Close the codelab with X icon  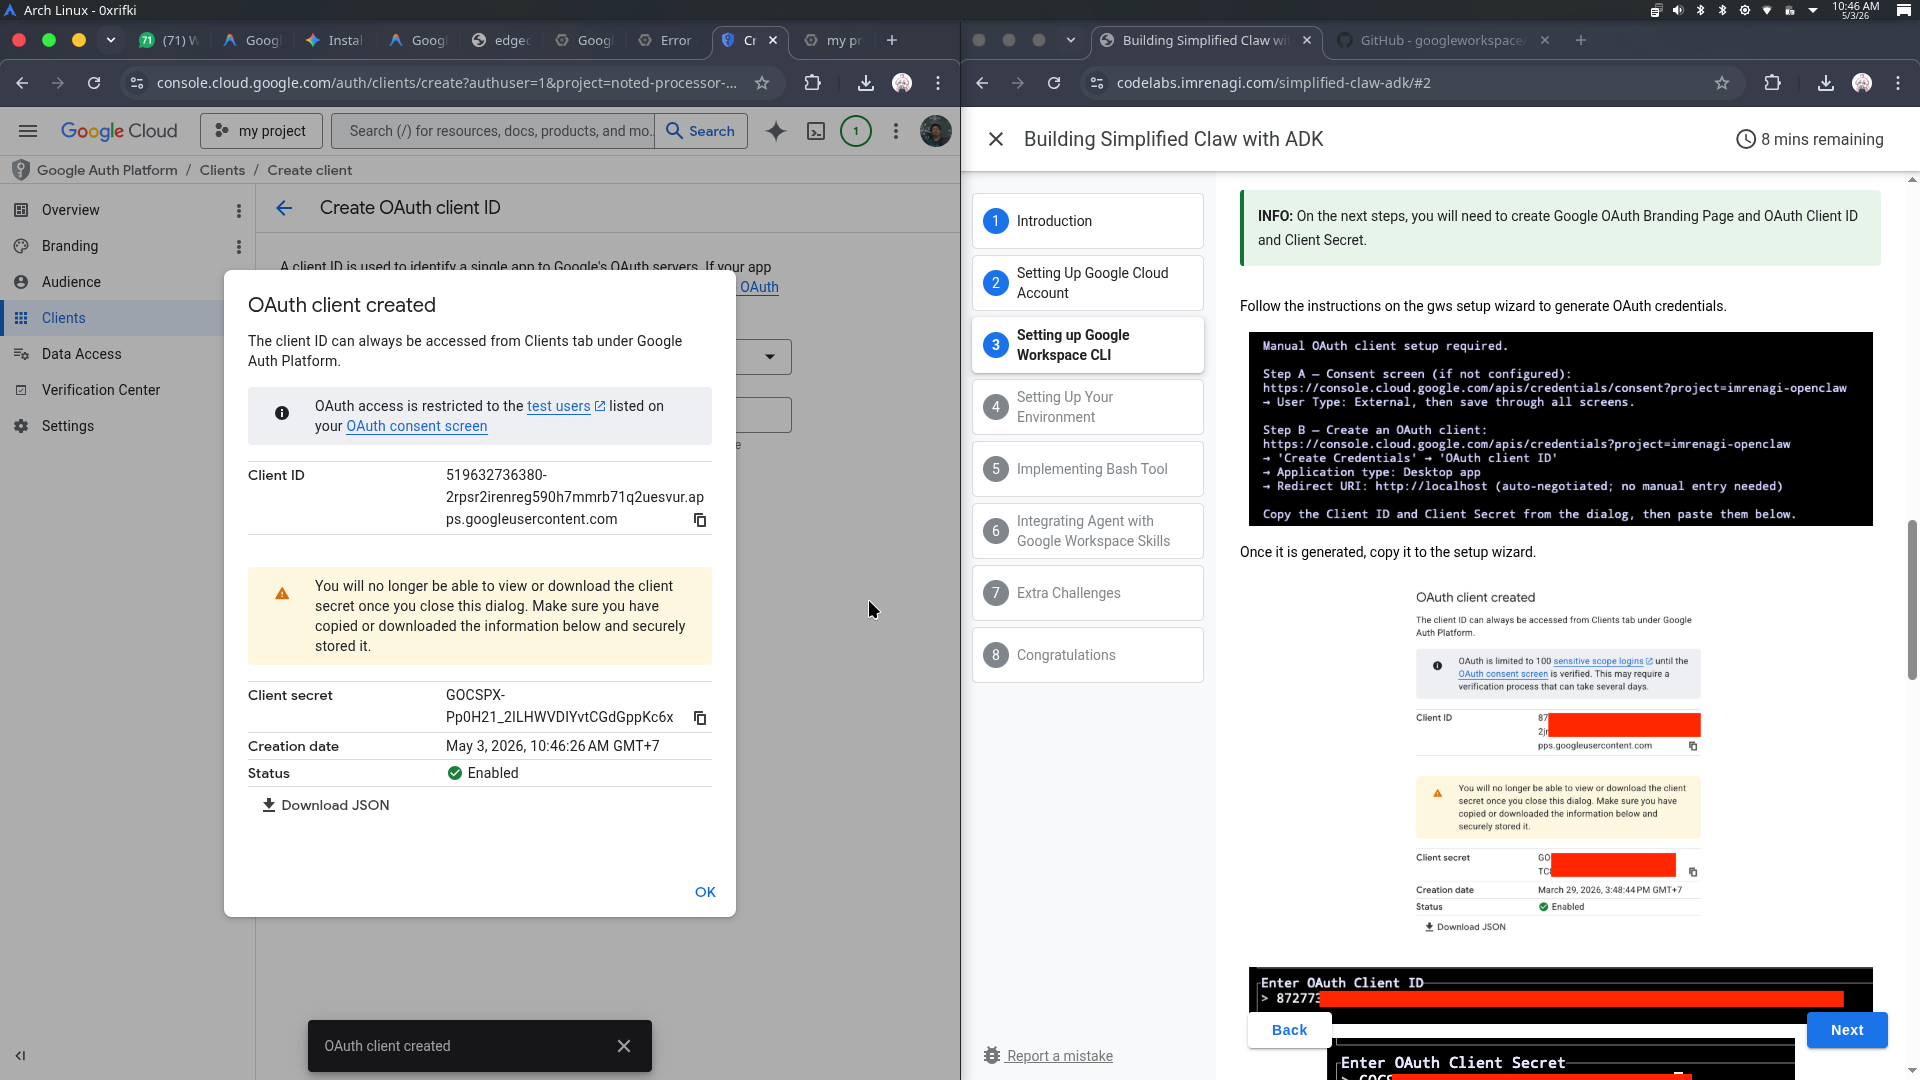(996, 140)
